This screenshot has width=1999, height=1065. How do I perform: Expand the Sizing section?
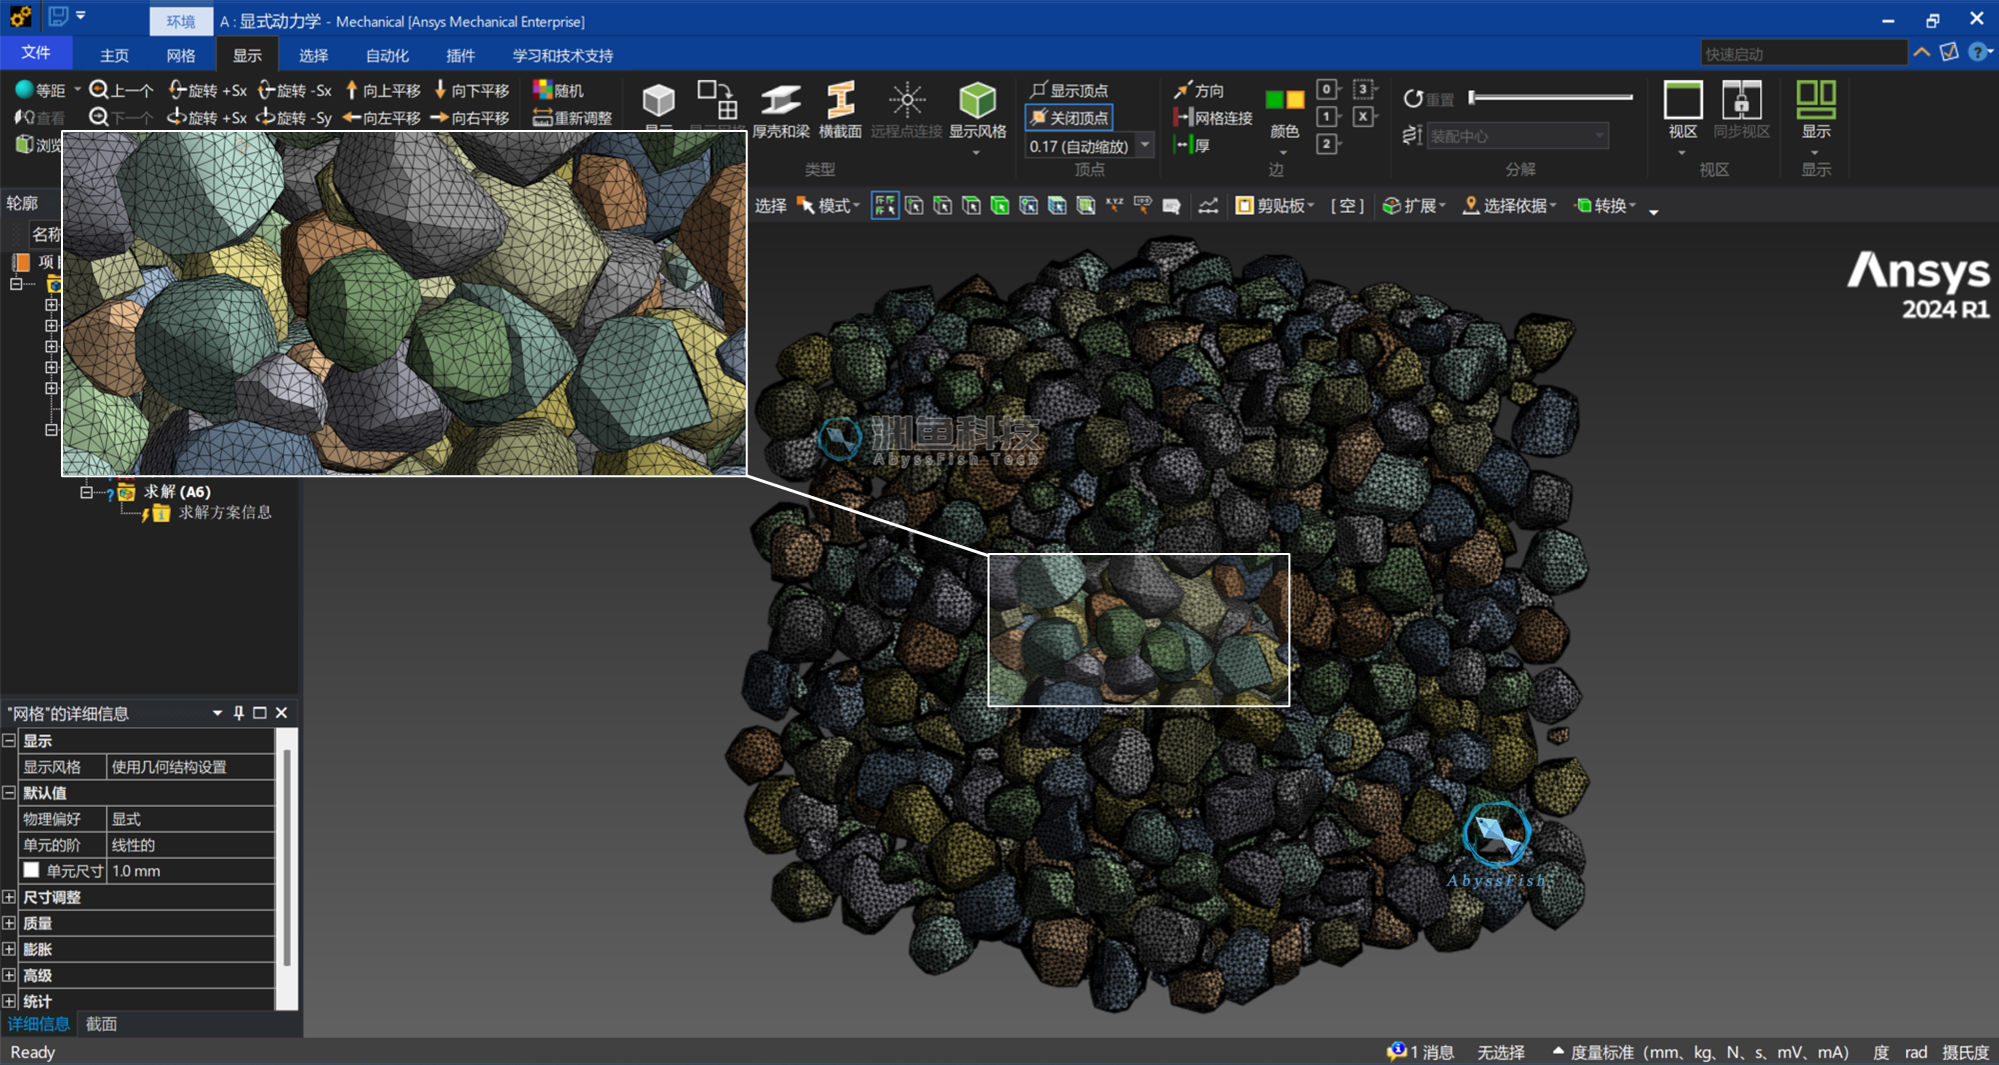point(9,897)
